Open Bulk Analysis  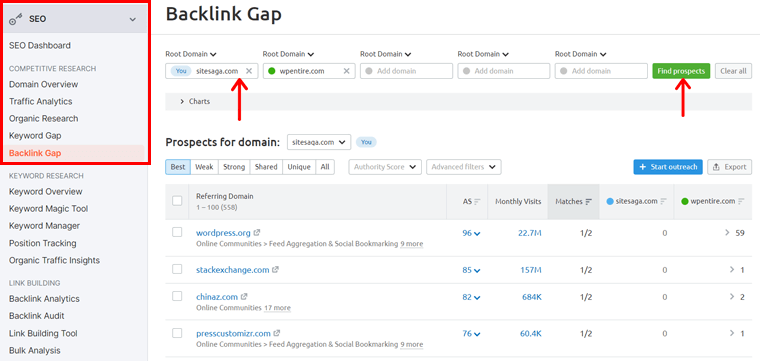point(35,350)
